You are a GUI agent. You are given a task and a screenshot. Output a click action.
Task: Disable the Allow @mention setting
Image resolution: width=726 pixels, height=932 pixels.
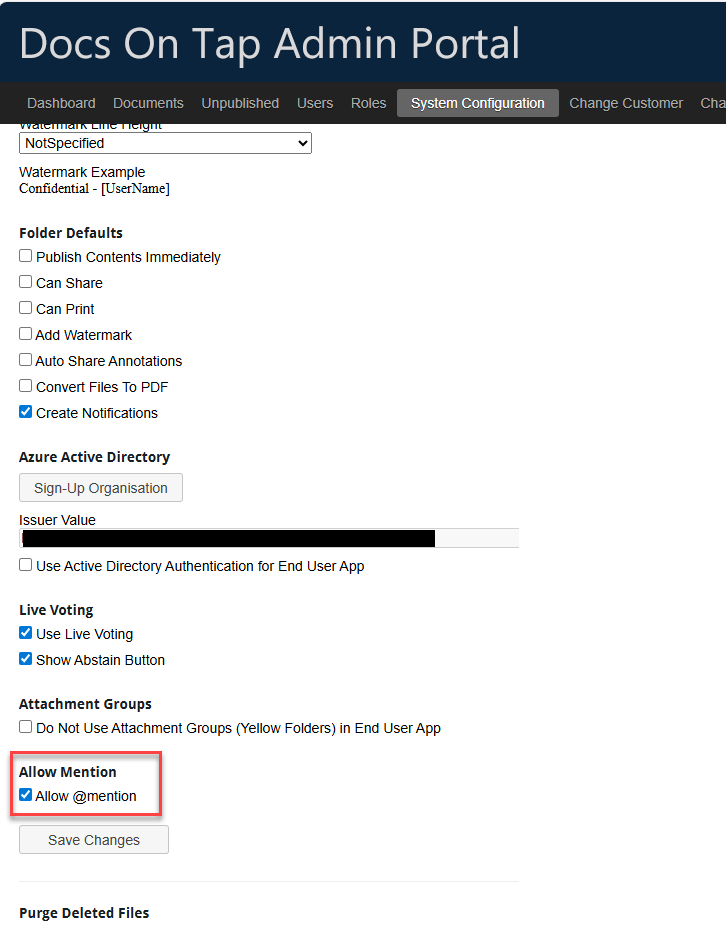pos(25,796)
